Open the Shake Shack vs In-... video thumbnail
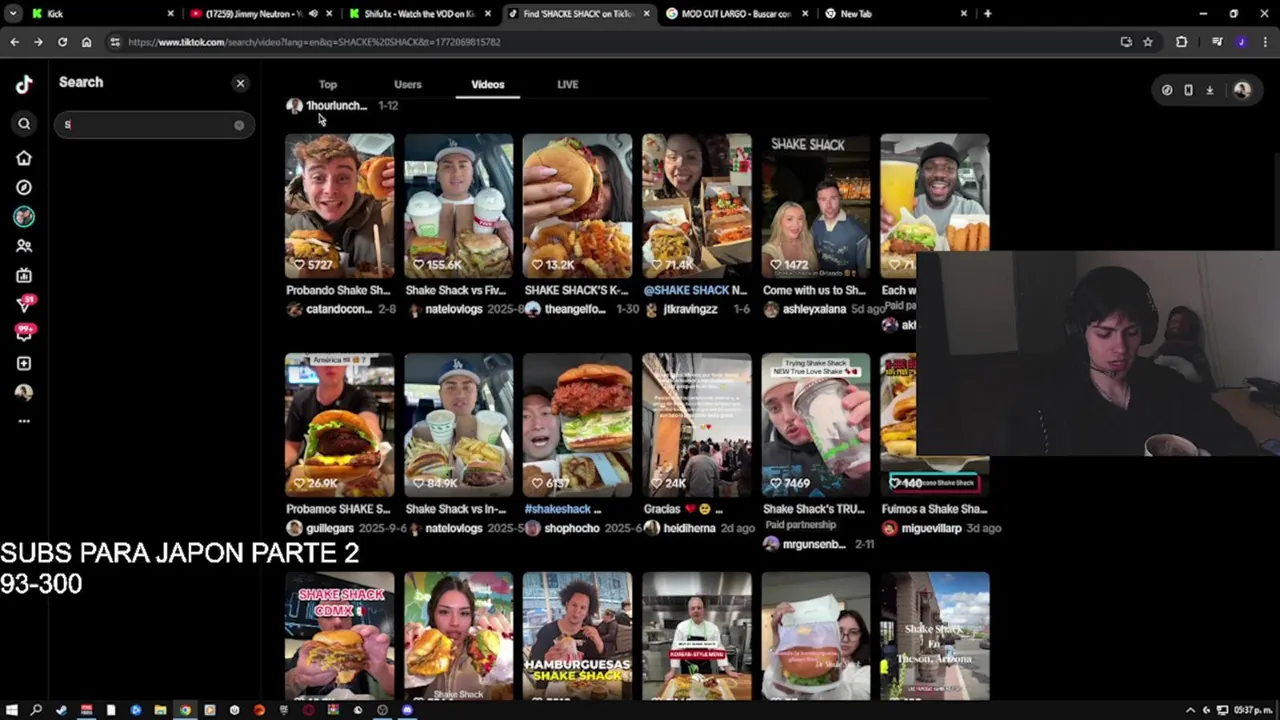 [458, 425]
